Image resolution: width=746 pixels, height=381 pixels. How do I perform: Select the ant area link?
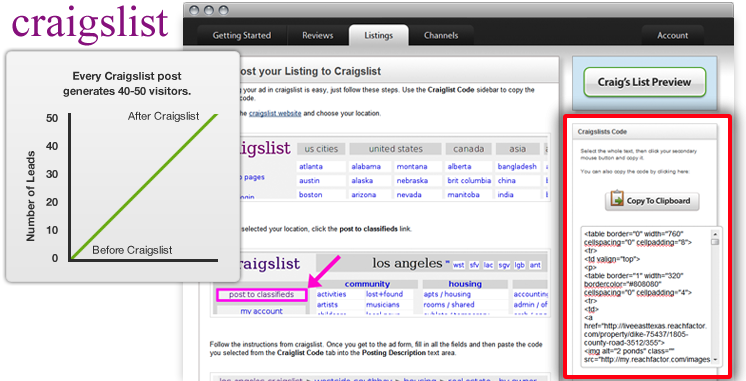click(x=535, y=265)
